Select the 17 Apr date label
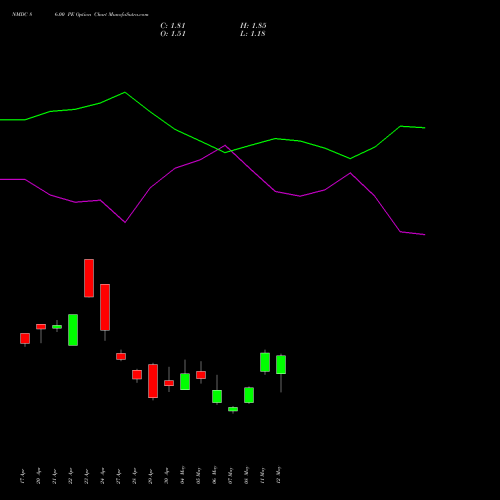Image resolution: width=500 pixels, height=500 pixels. pos(23,476)
